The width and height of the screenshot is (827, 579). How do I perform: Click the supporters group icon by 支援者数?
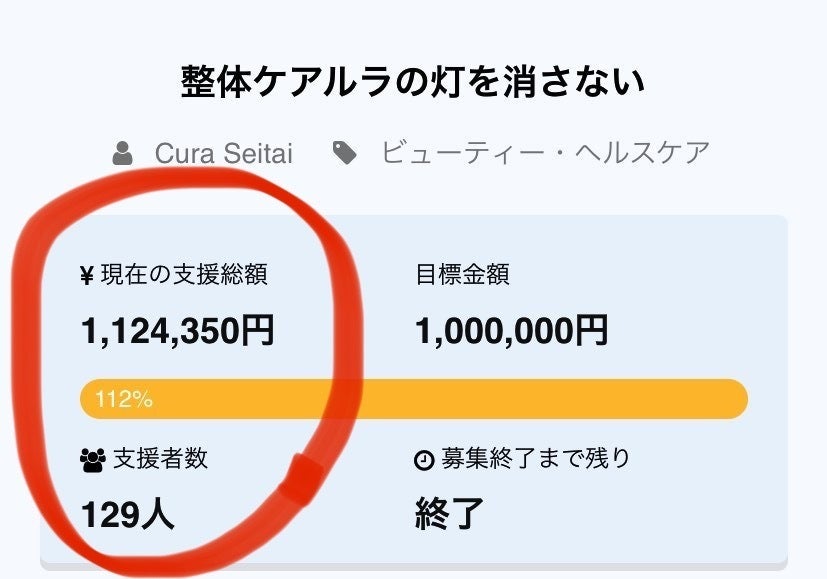click(92, 460)
